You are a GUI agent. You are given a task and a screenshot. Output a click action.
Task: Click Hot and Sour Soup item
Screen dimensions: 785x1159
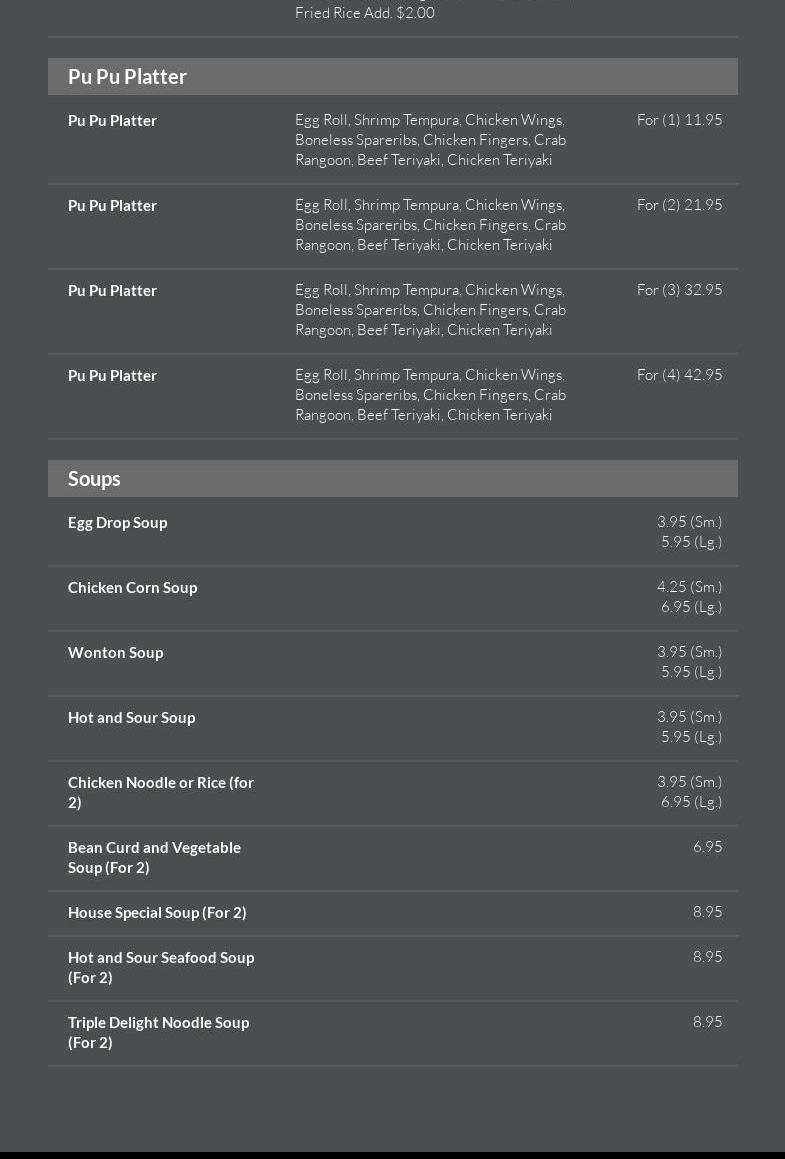click(x=132, y=718)
